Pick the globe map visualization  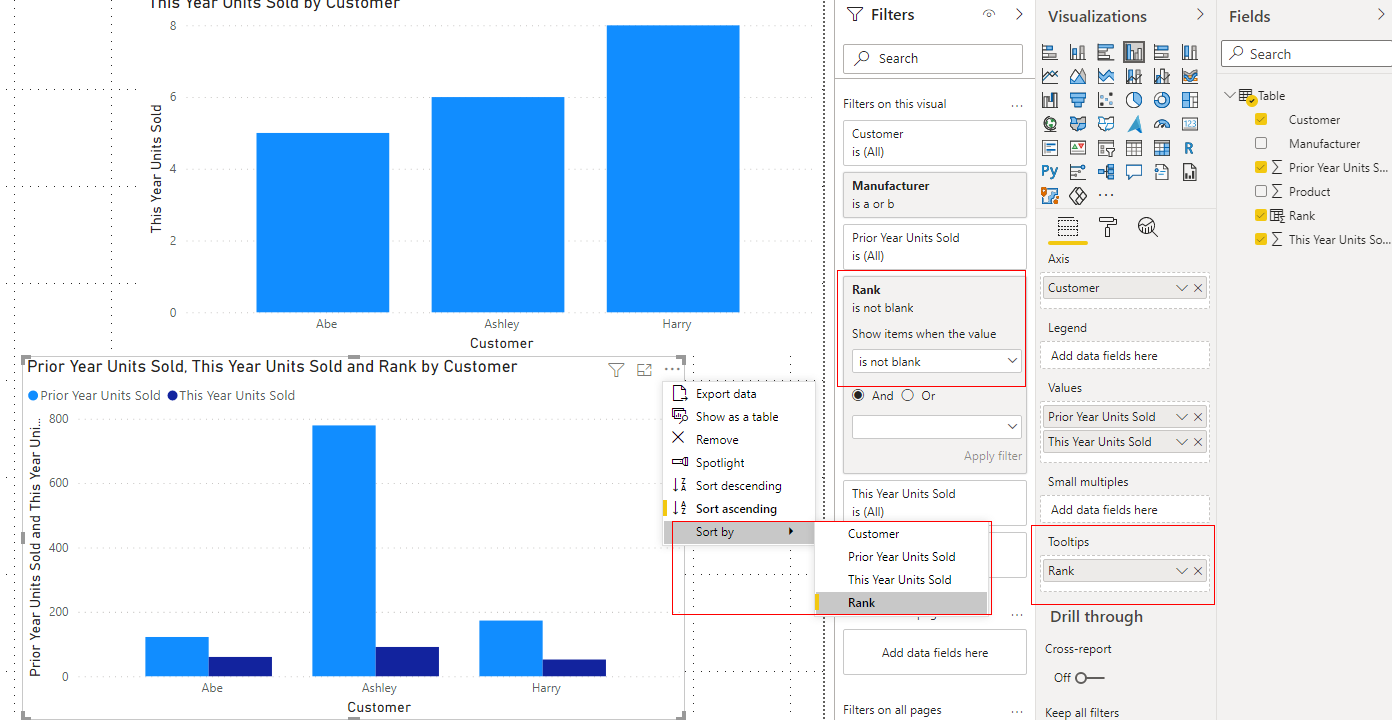click(x=1049, y=124)
